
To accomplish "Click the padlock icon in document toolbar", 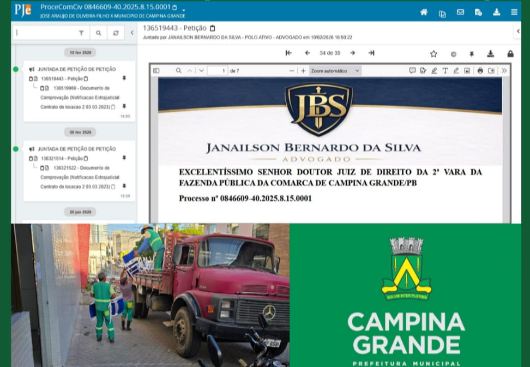I will click(x=510, y=54).
